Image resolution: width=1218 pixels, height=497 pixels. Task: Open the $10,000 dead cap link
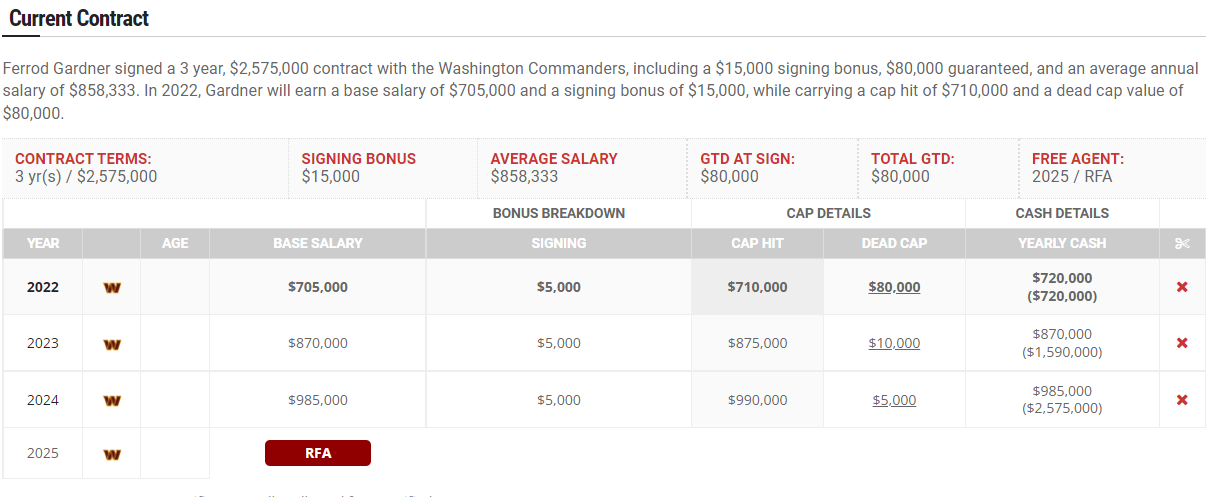894,343
